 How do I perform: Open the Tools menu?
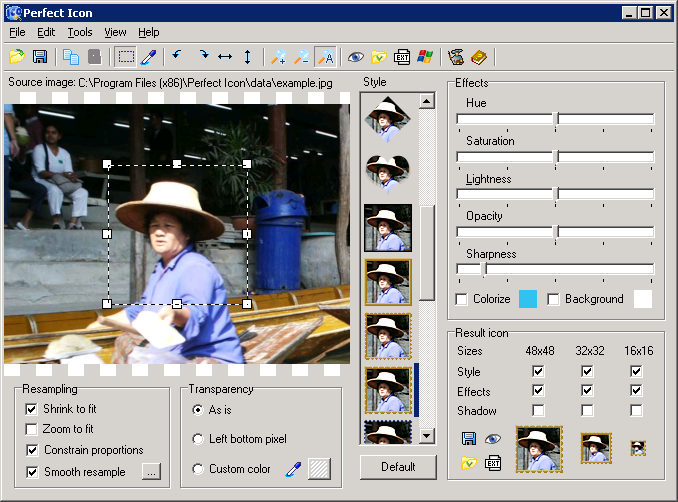coord(79,32)
